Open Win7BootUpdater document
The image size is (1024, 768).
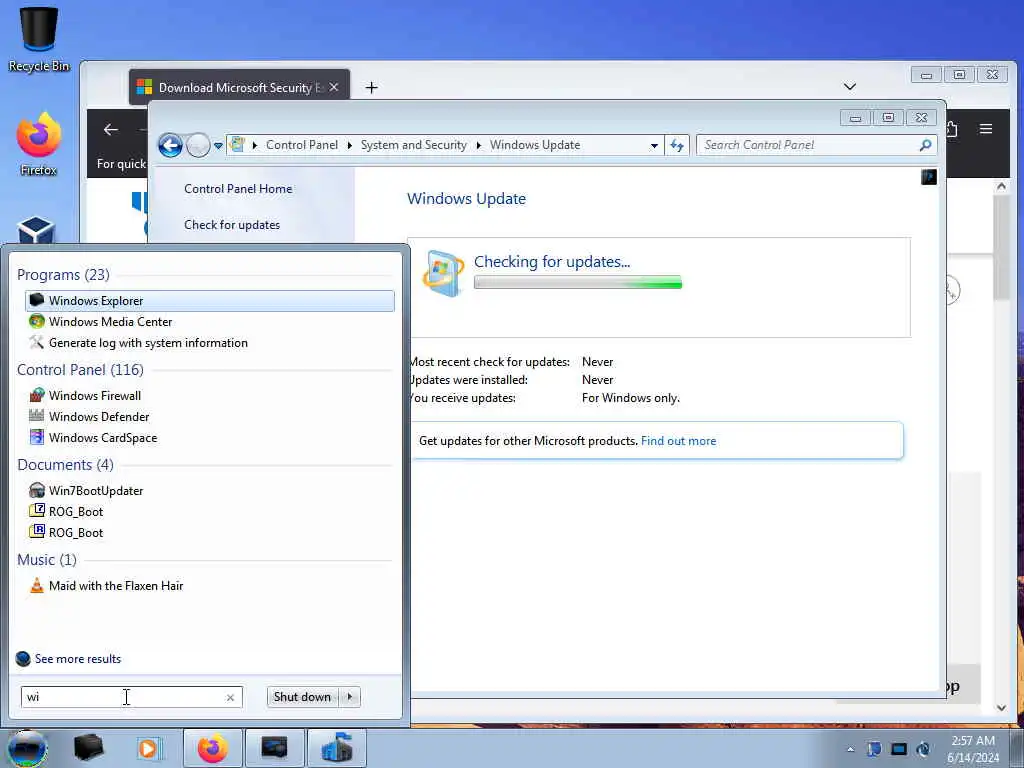[x=210, y=490]
